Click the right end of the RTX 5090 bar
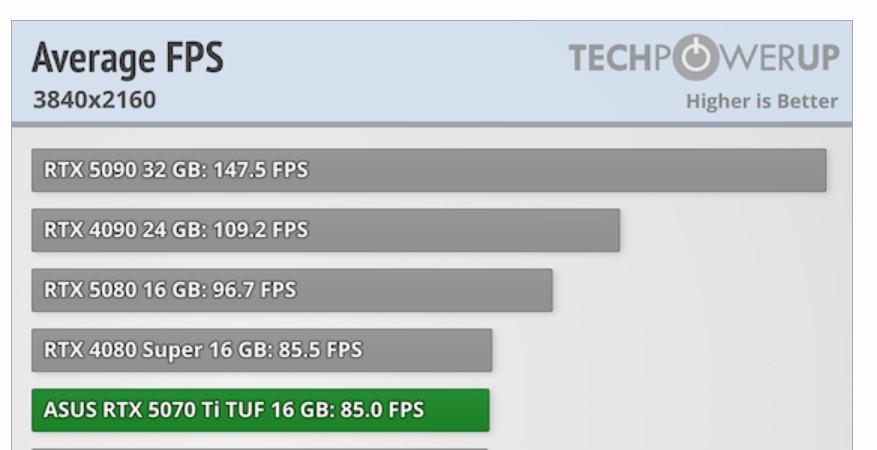This screenshot has width=877, height=450. (818, 170)
